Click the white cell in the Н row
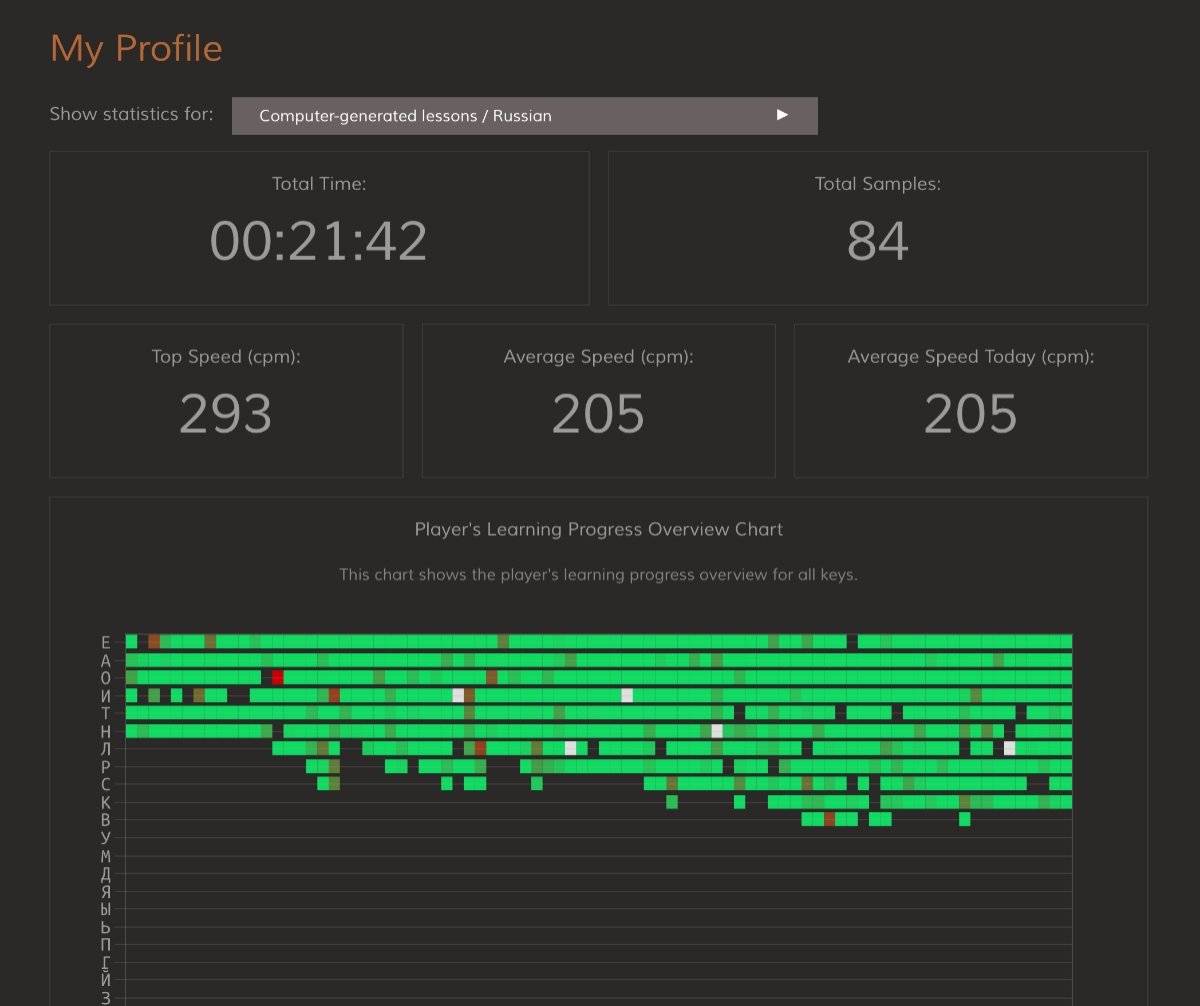1200x1006 pixels. [x=717, y=731]
